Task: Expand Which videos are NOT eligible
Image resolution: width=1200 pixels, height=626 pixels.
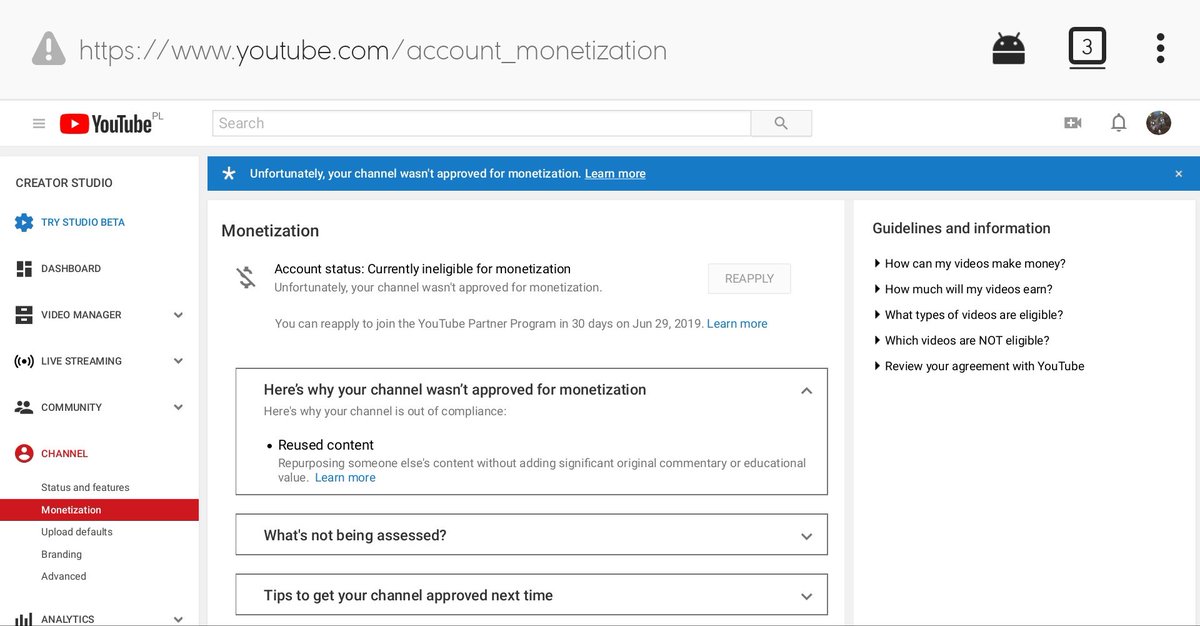Action: pos(961,340)
